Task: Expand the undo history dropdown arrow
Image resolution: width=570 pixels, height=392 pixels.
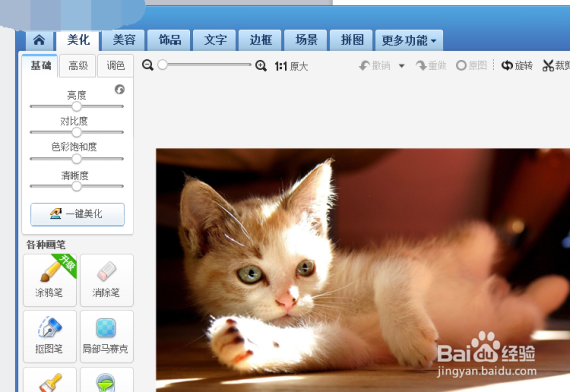Action: click(x=402, y=66)
